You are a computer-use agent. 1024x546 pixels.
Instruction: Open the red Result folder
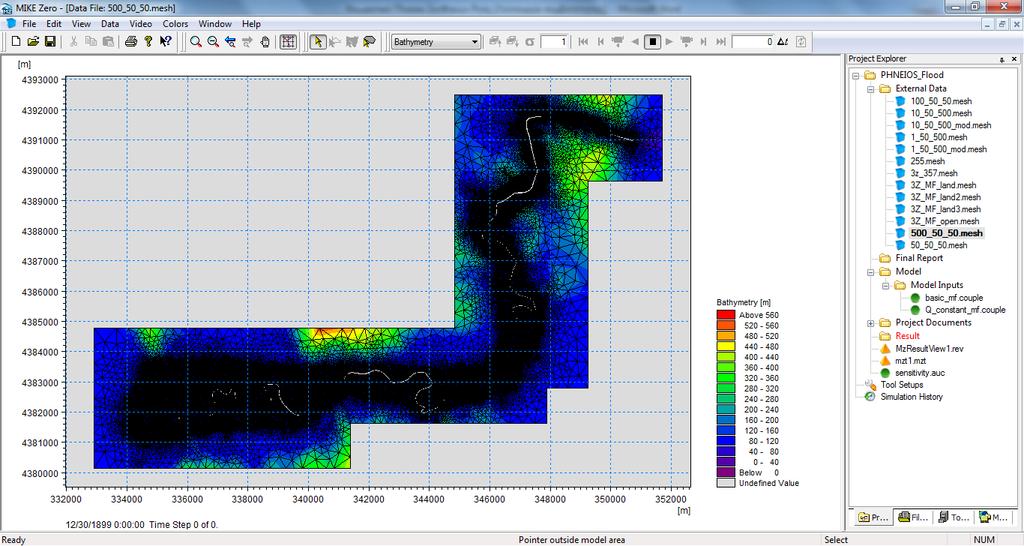907,336
